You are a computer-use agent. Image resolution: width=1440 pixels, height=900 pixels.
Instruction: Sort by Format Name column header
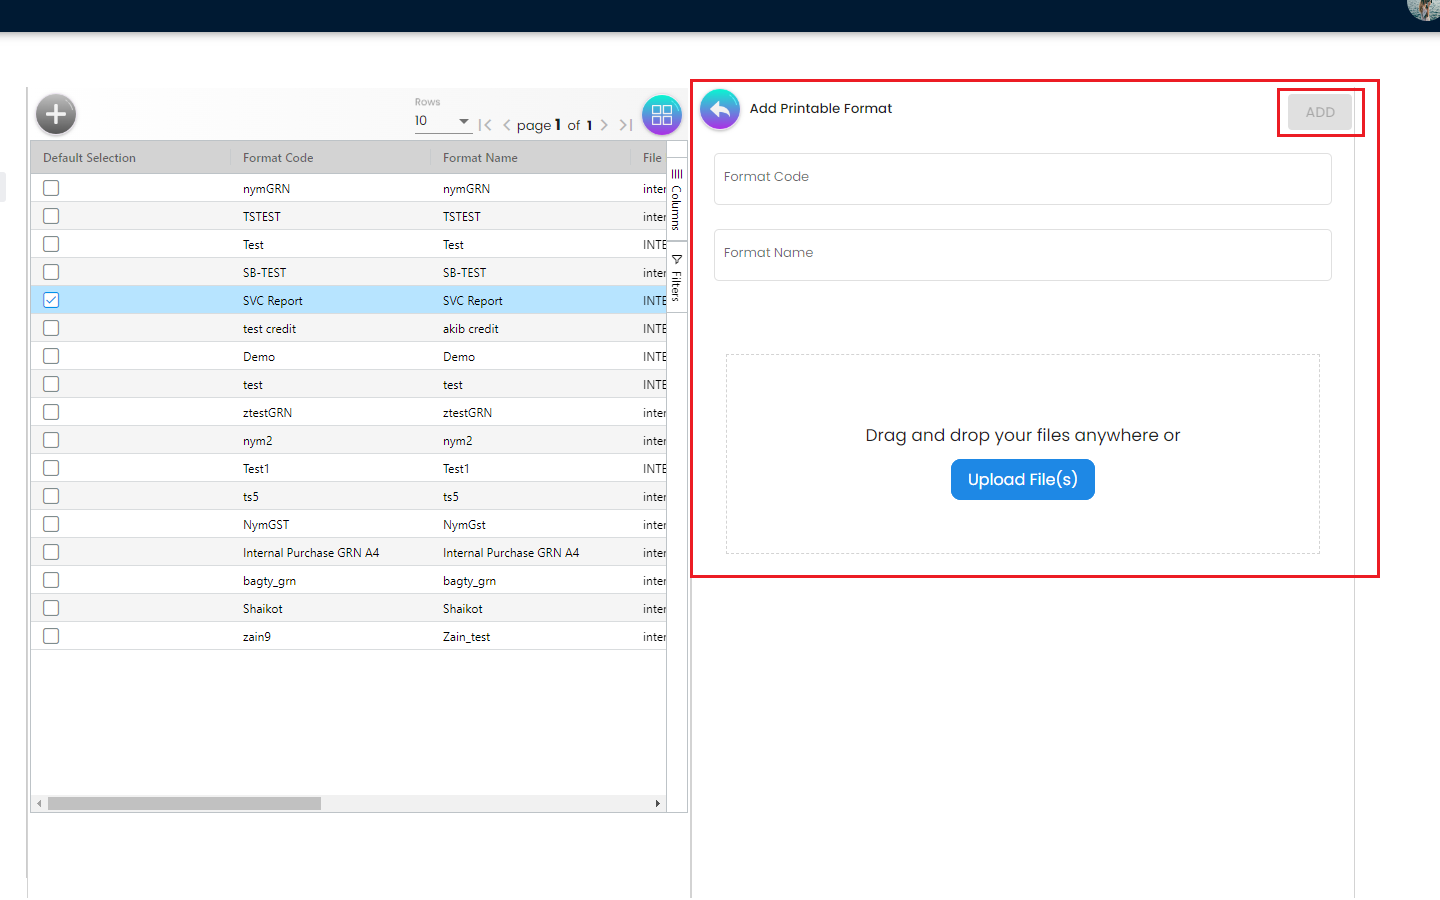(x=480, y=158)
